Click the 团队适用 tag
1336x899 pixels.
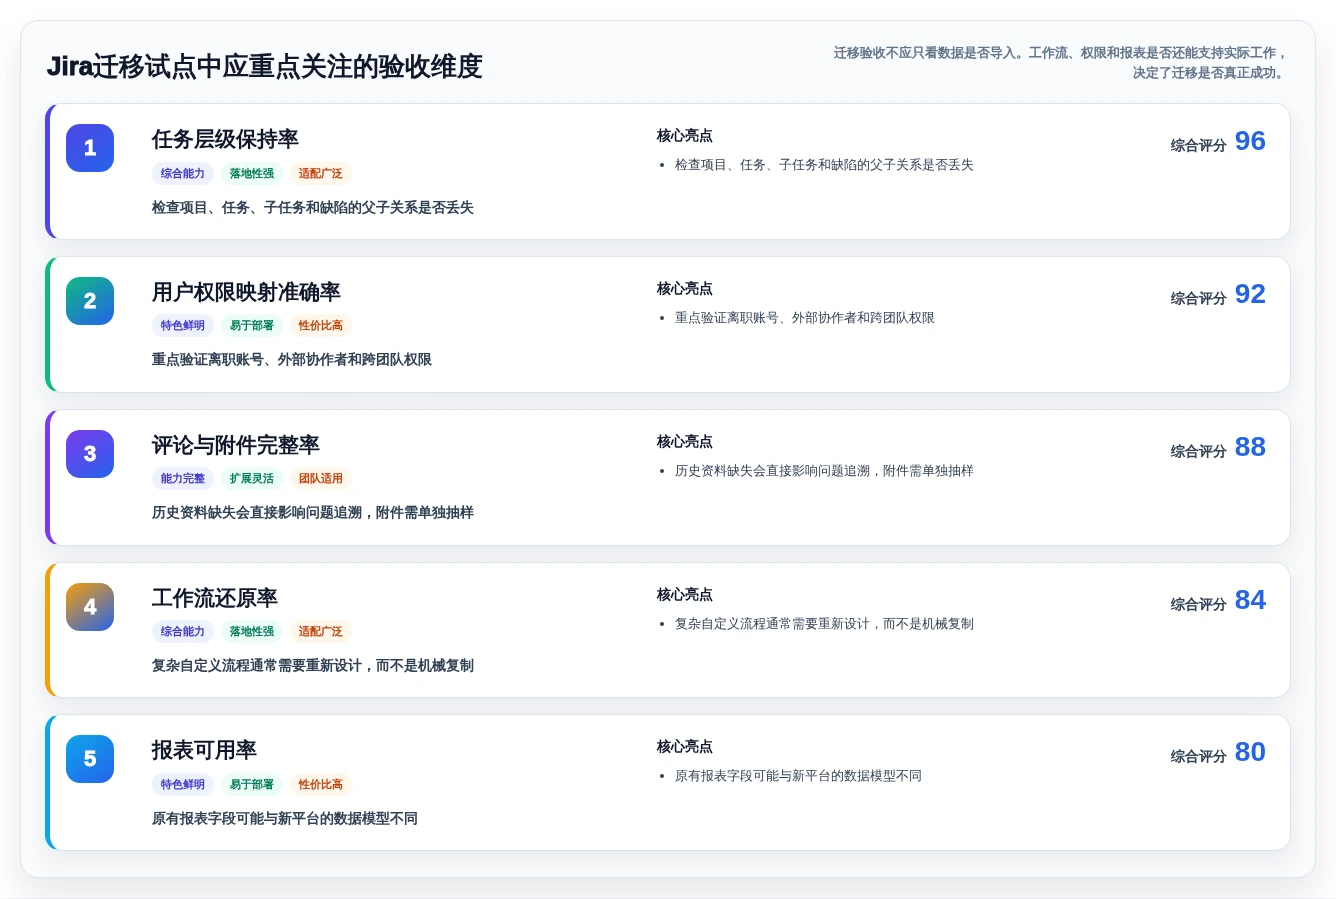click(321, 478)
